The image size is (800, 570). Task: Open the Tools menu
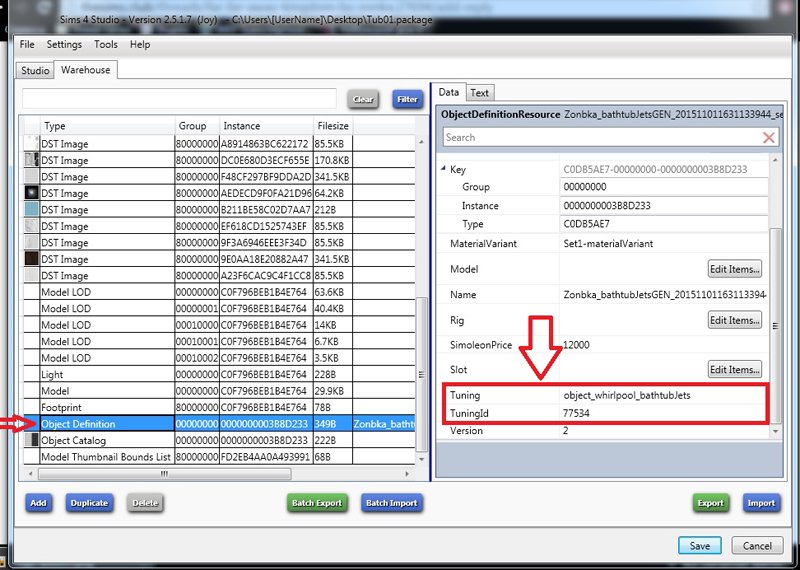click(106, 45)
